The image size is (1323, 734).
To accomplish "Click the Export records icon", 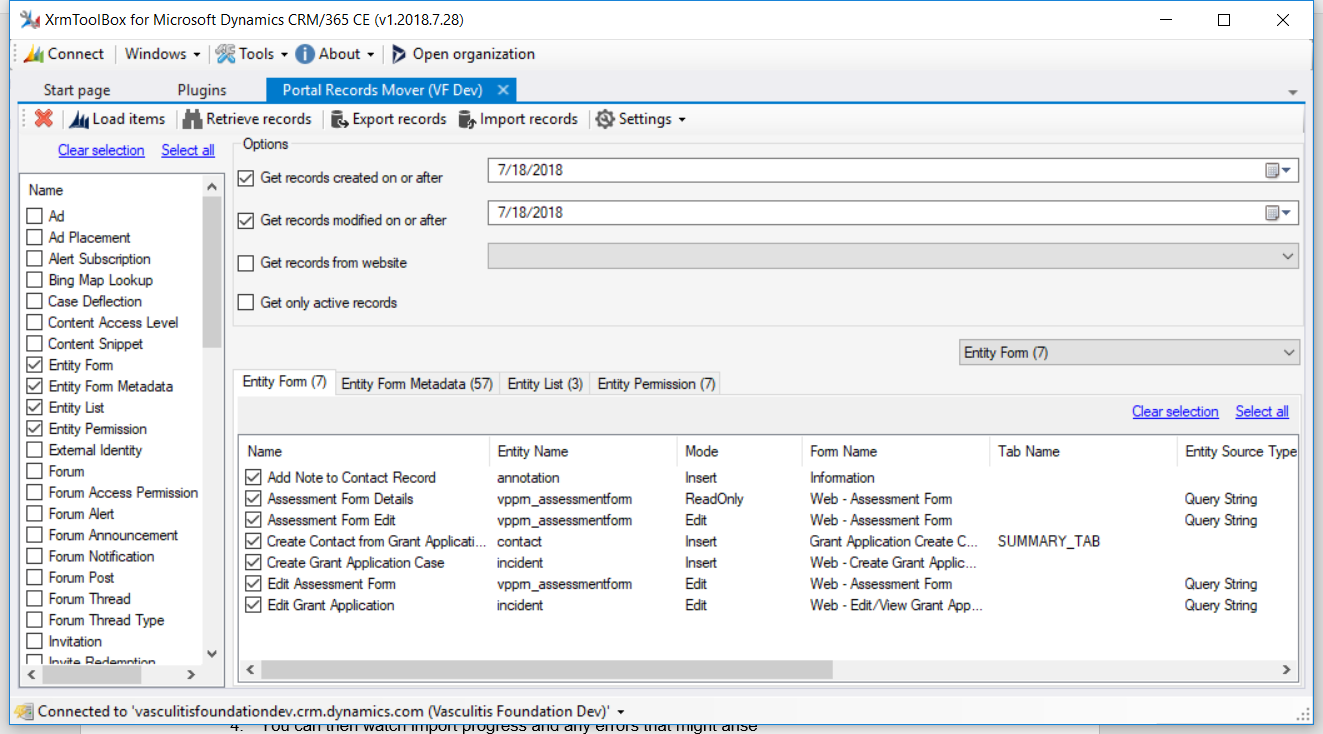I will (x=339, y=119).
